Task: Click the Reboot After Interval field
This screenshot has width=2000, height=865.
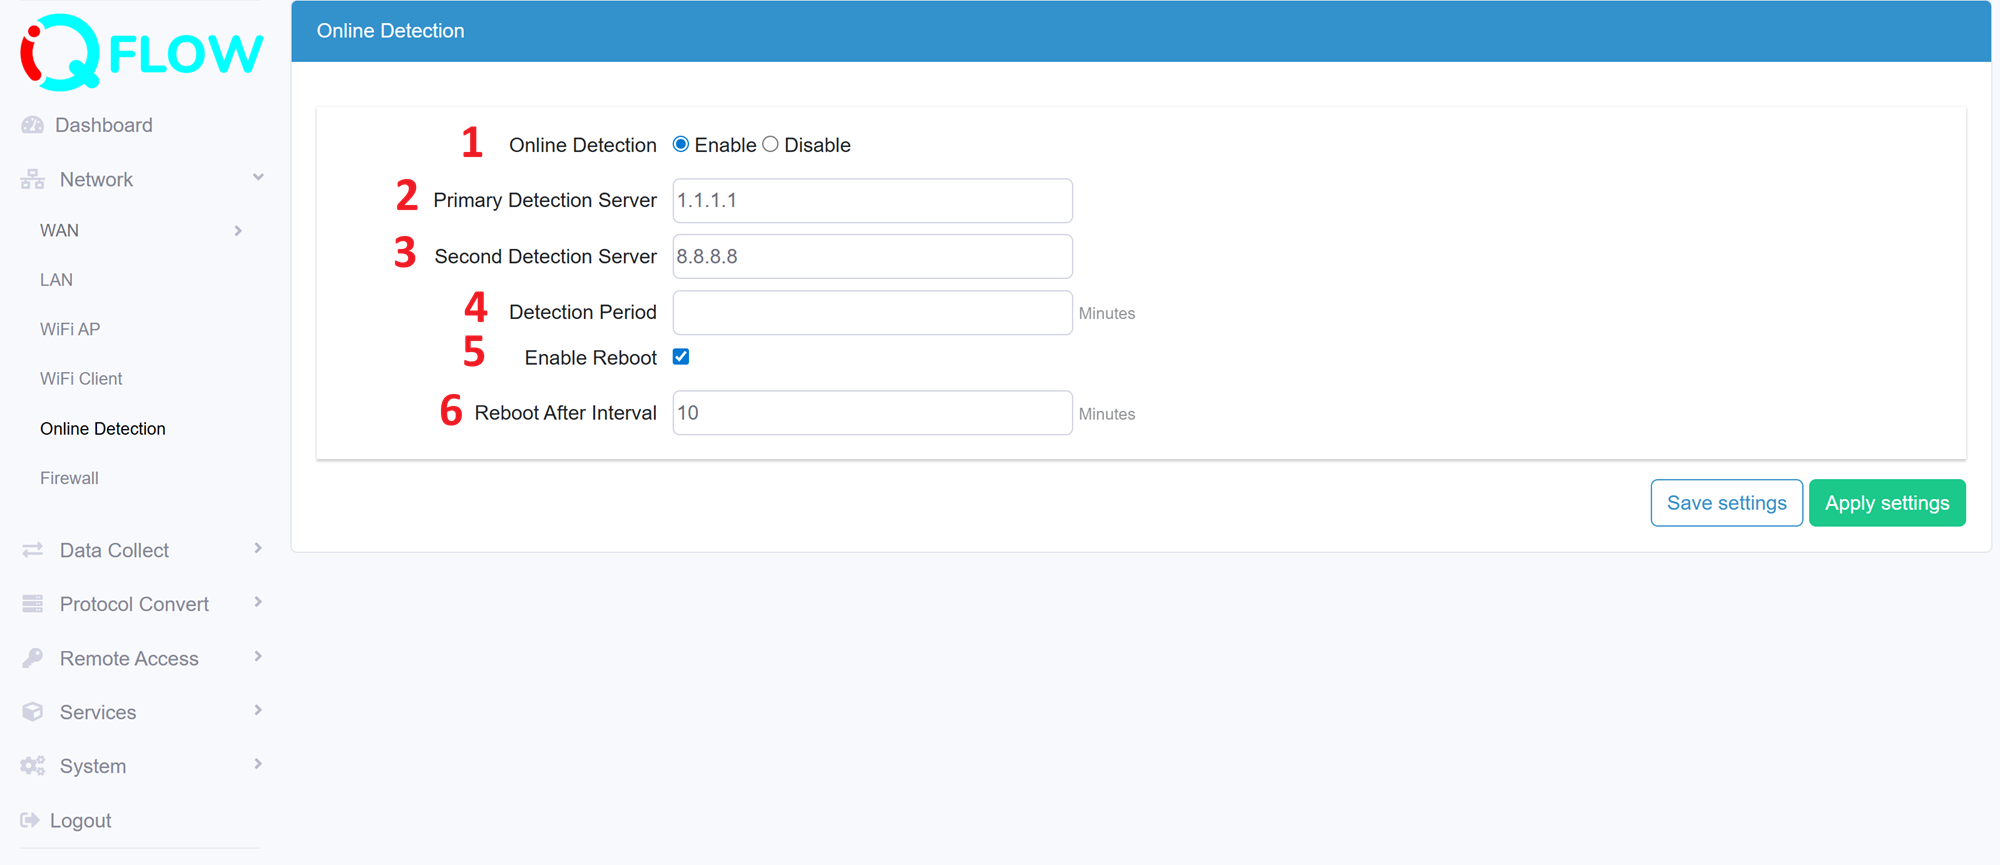Action: point(872,413)
